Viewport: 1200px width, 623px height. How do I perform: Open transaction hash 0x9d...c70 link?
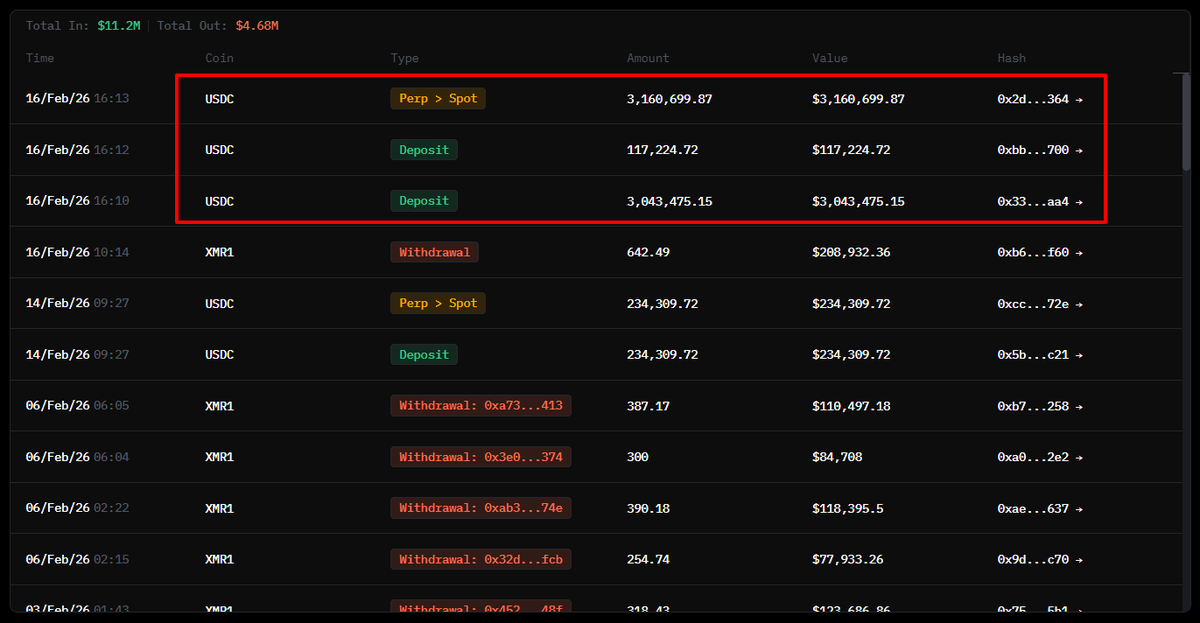(x=1039, y=559)
